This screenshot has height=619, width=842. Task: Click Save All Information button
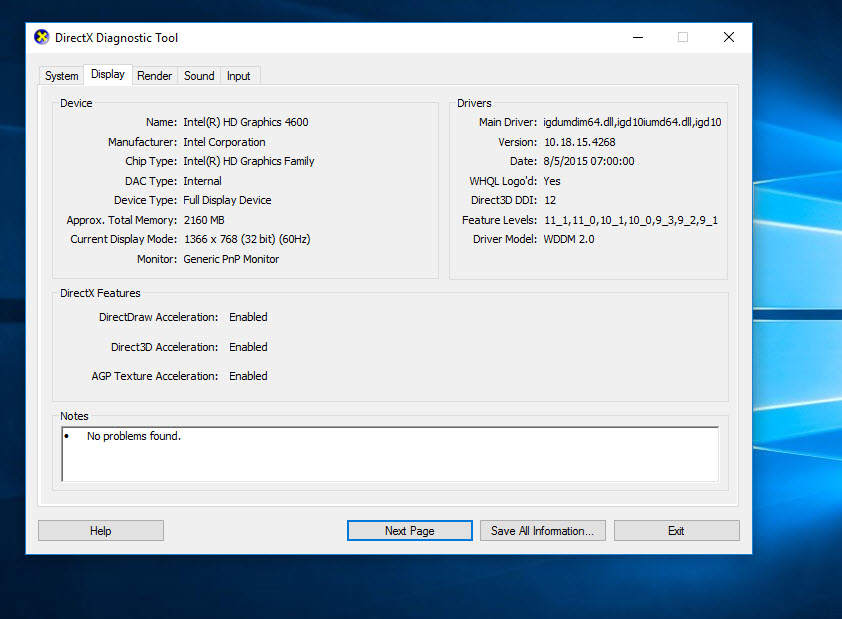542,530
